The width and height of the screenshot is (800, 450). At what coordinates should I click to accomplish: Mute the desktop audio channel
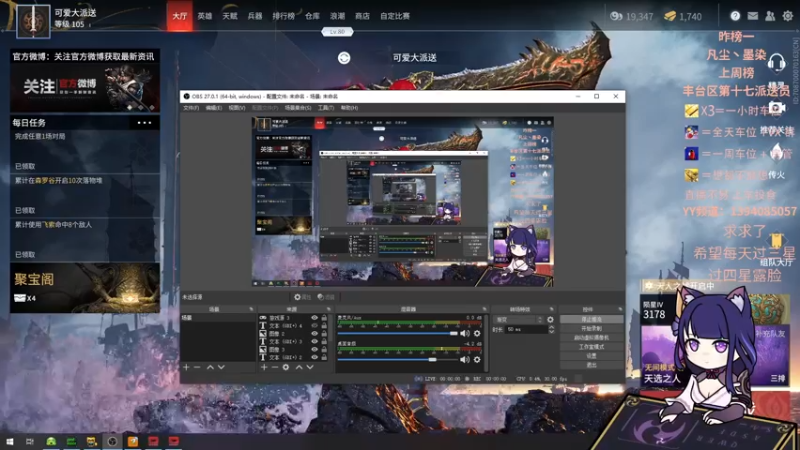tap(464, 360)
